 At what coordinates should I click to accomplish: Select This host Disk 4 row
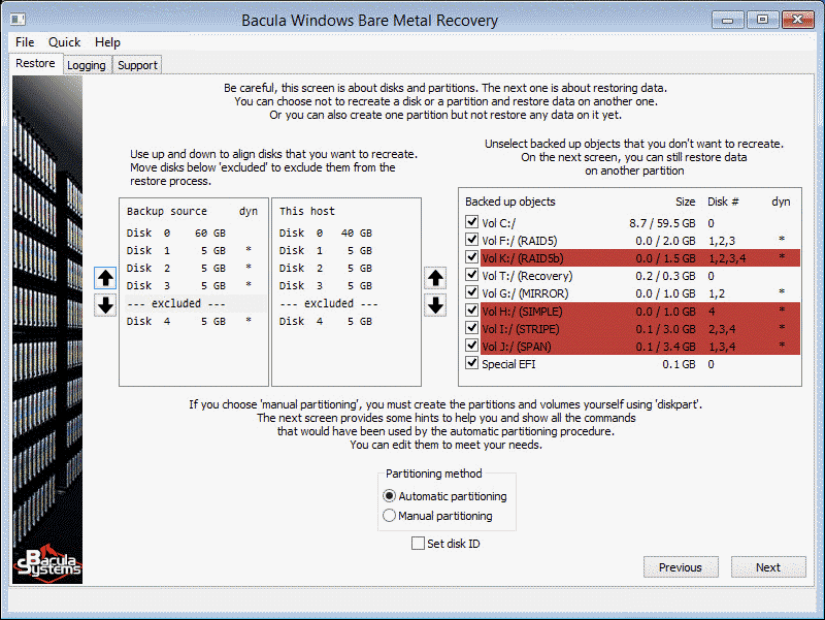[346, 322]
